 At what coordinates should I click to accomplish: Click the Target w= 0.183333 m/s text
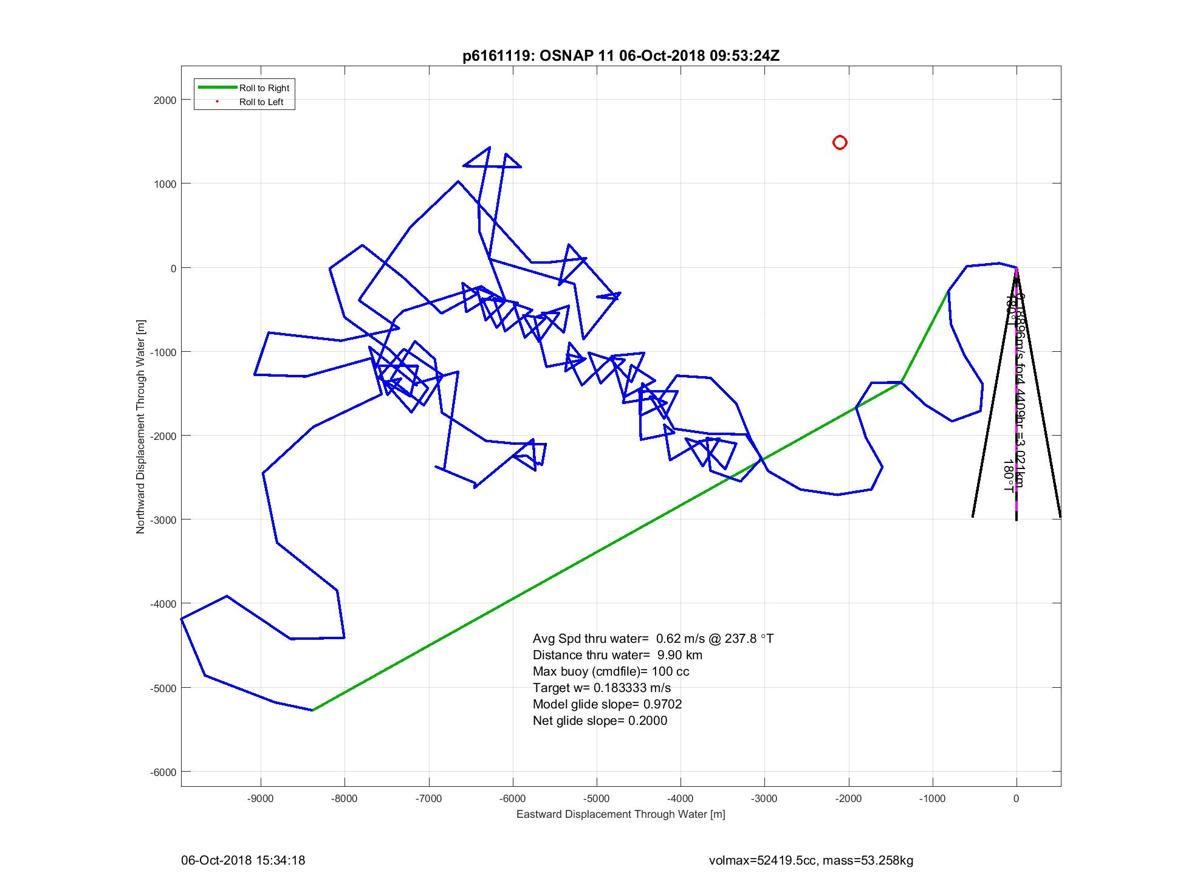pyautogui.click(x=602, y=688)
